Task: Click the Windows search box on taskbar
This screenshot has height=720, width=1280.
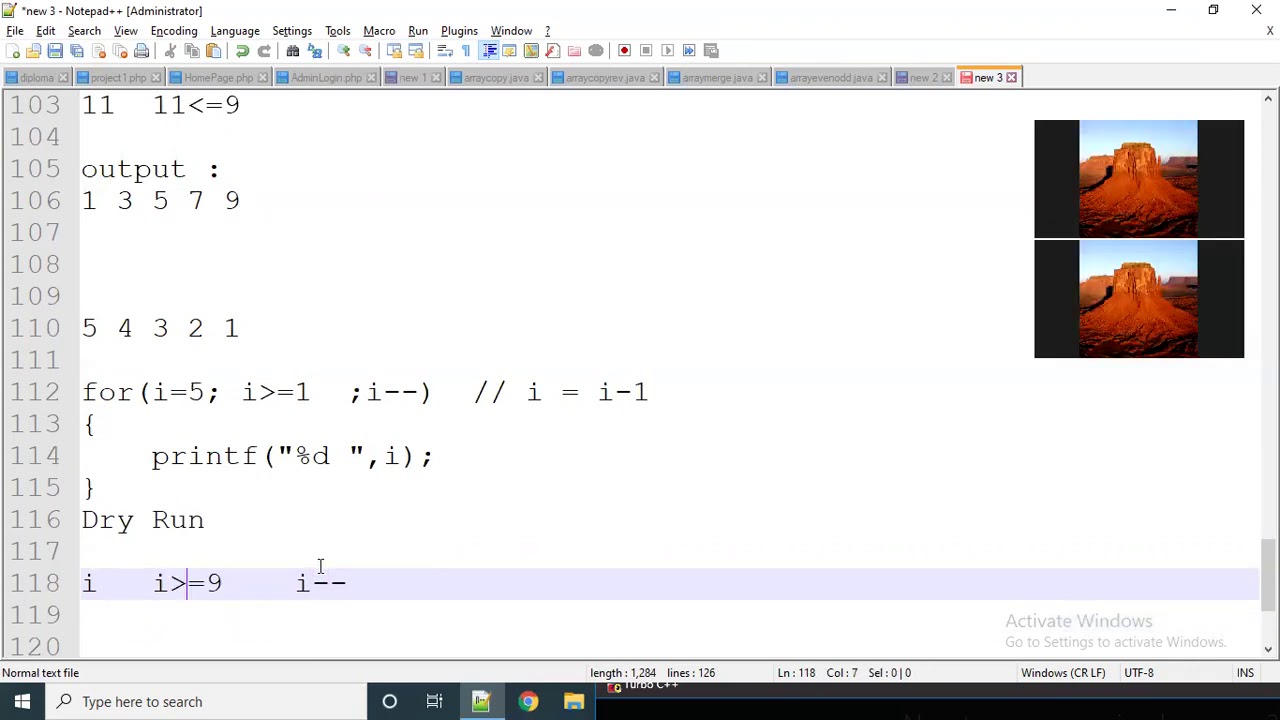Action: click(207, 702)
